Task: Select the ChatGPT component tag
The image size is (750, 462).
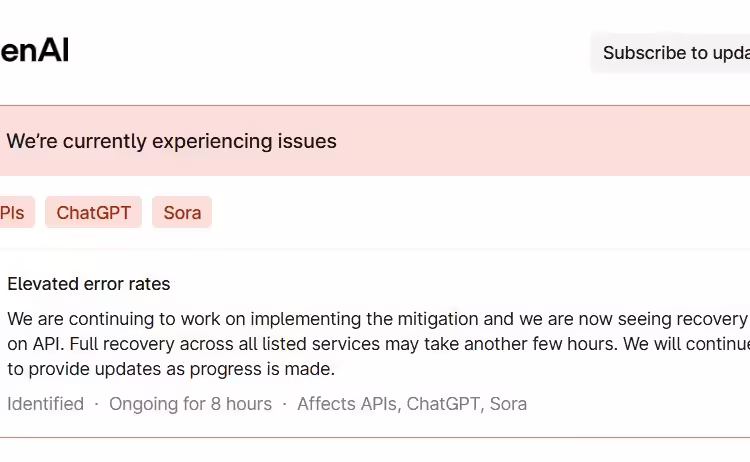Action: click(93, 212)
